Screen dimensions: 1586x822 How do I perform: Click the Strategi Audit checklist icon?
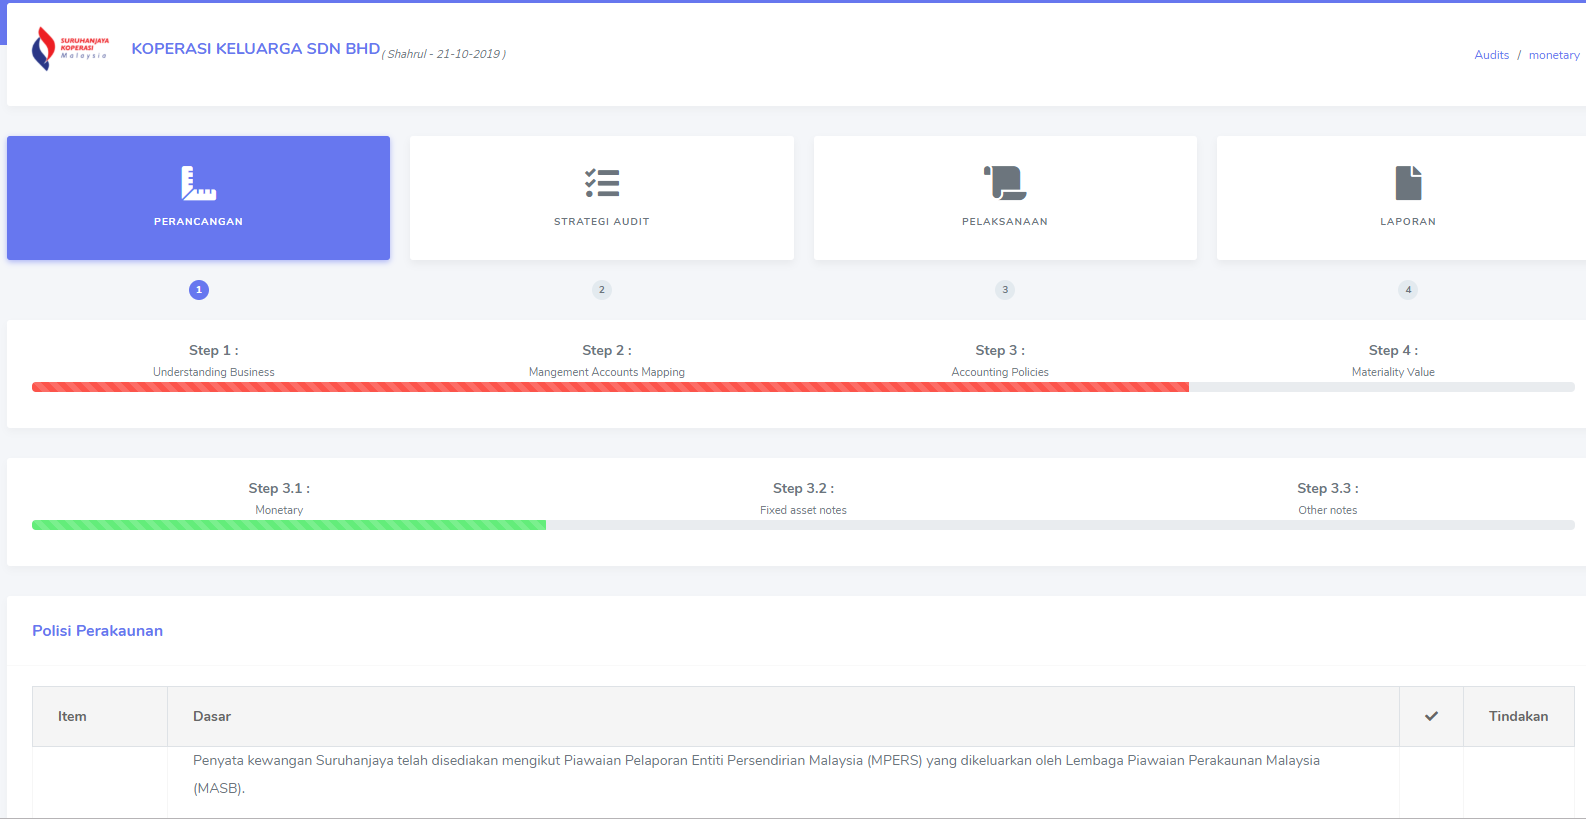click(602, 183)
